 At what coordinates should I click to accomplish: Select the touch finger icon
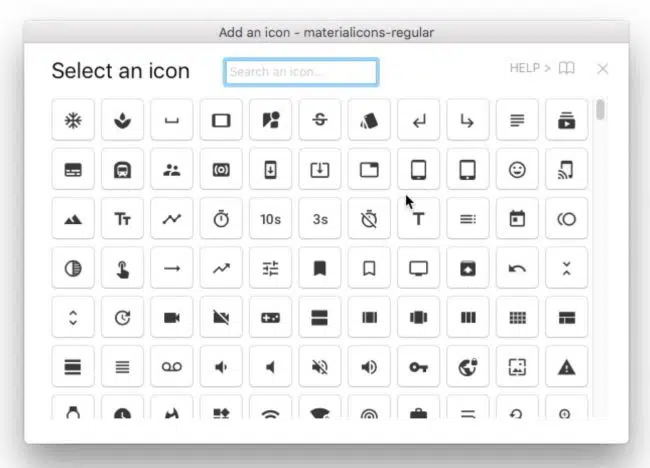tap(122, 268)
